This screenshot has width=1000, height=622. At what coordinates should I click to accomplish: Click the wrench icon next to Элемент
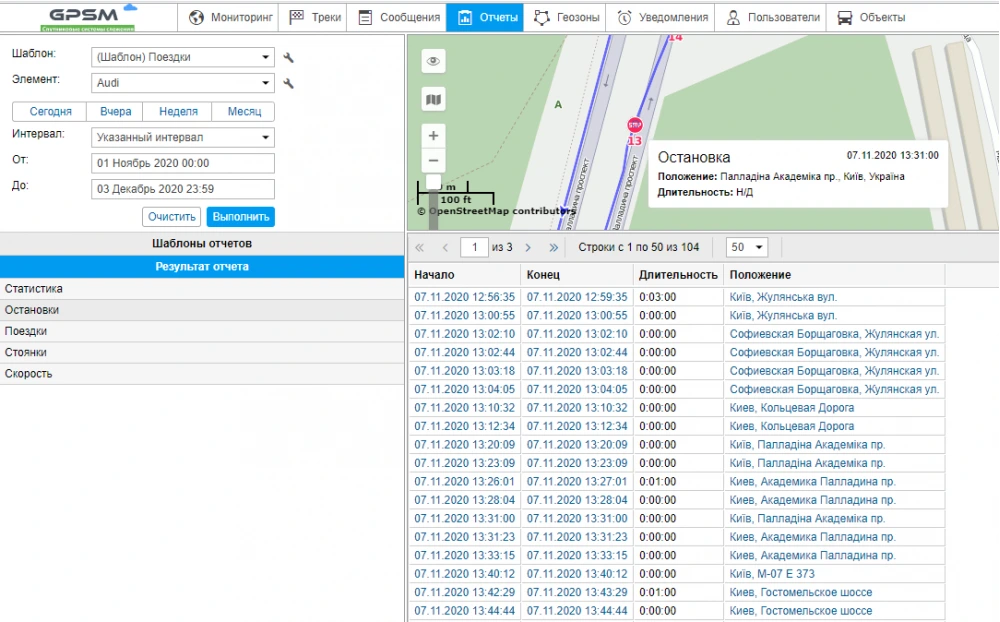pos(289,84)
